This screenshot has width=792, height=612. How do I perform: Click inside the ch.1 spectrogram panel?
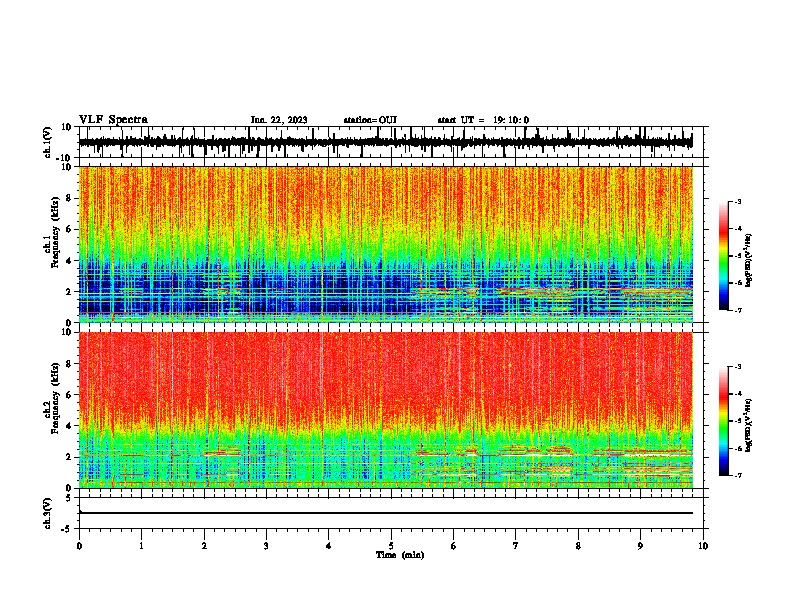tap(385, 244)
